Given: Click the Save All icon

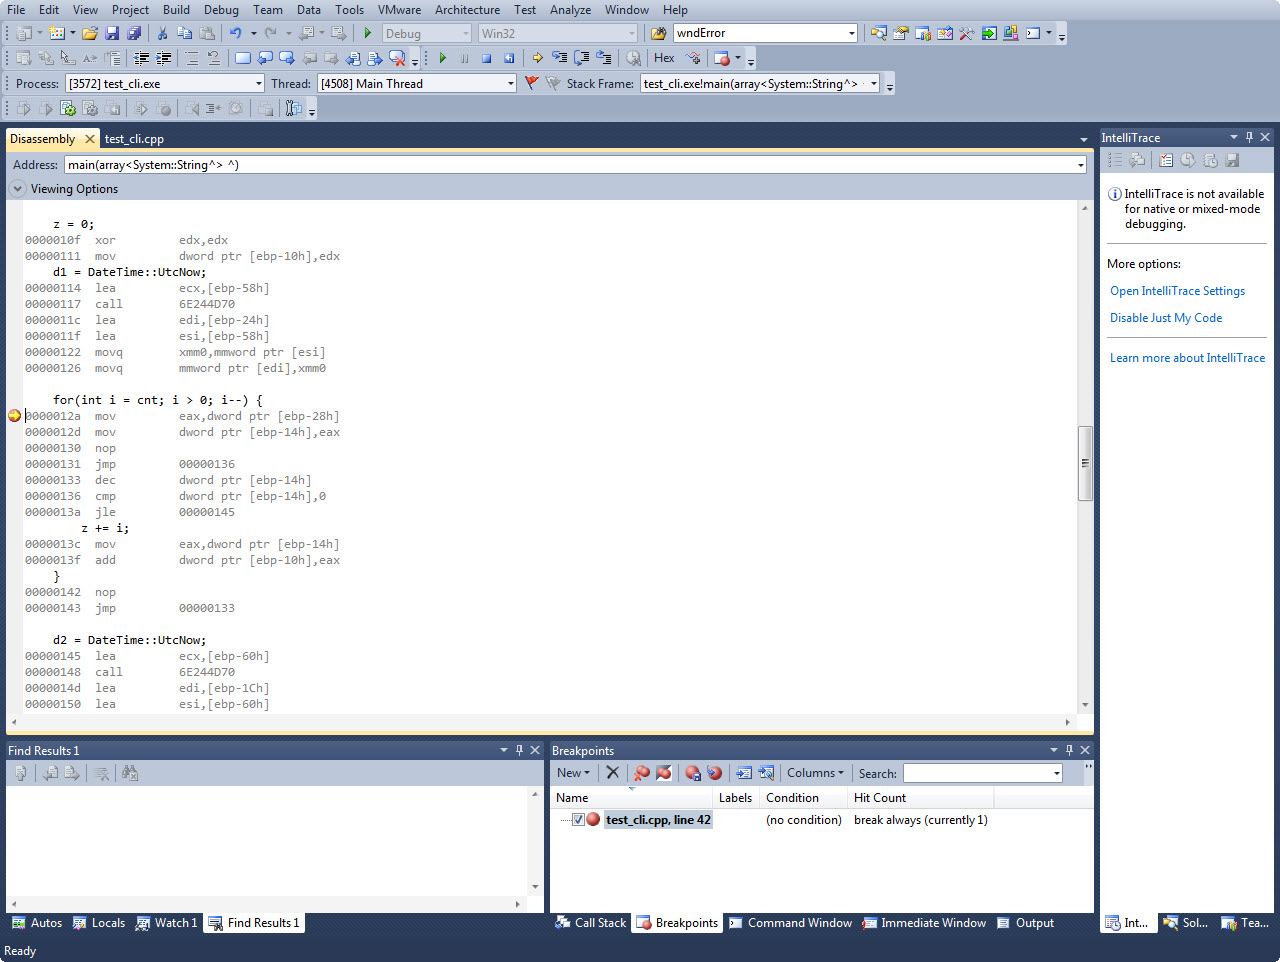Looking at the screenshot, I should coord(133,33).
